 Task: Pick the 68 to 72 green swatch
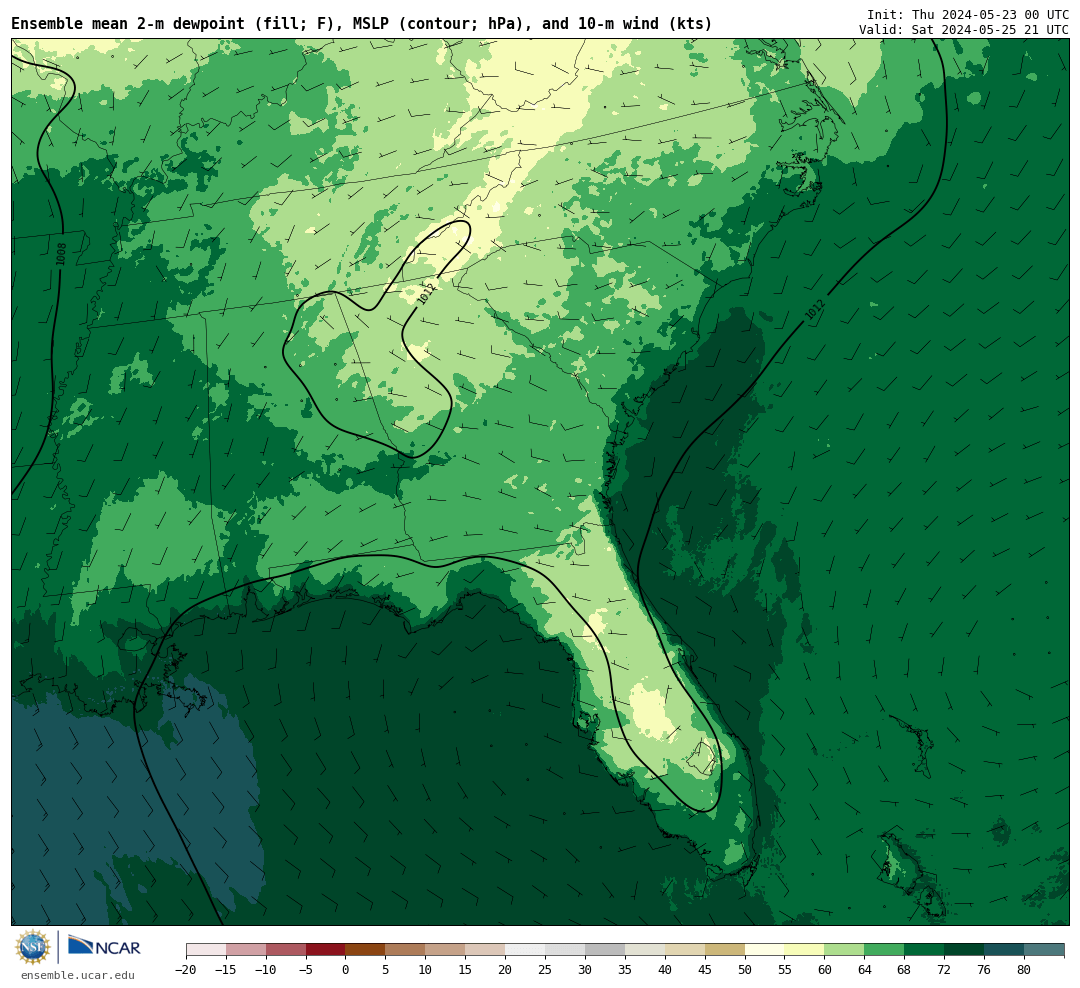[x=925, y=950]
